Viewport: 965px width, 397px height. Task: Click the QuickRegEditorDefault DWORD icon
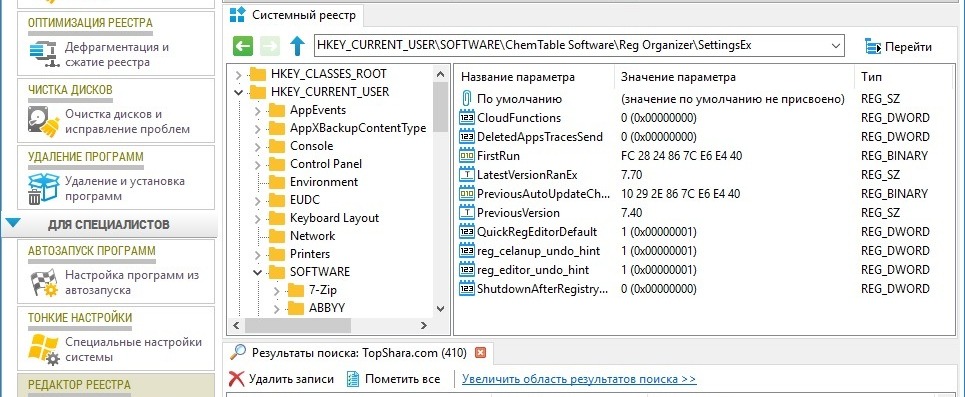point(466,232)
